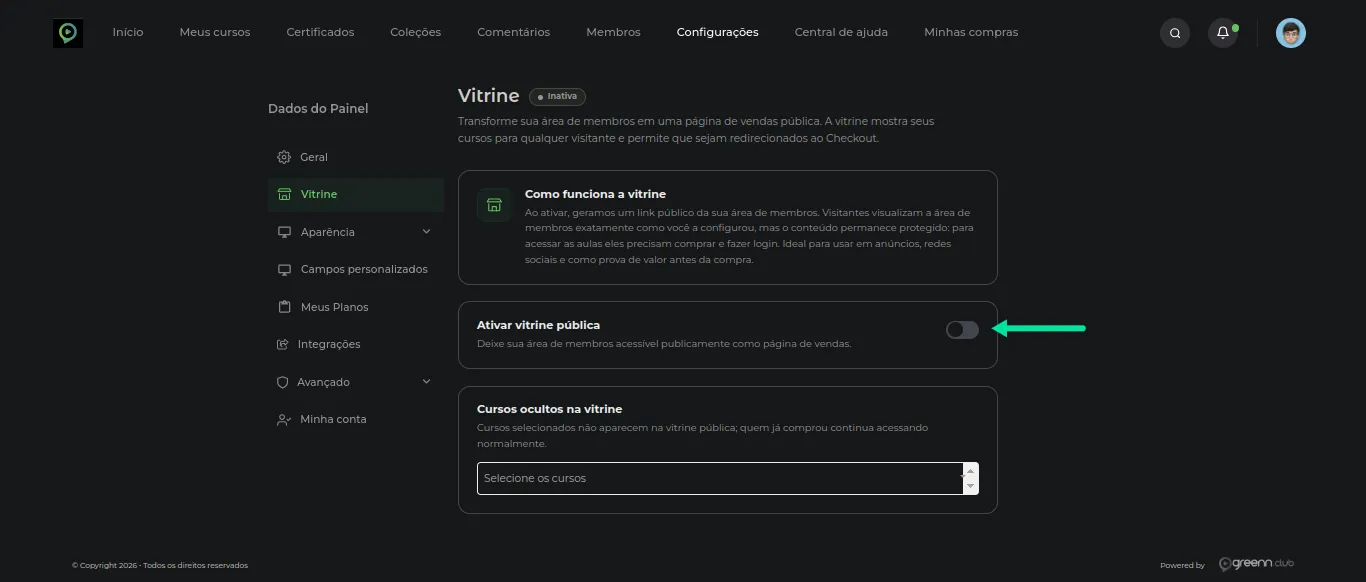Click the Powered by text
Screen dimensions: 1366x582
(1182, 565)
